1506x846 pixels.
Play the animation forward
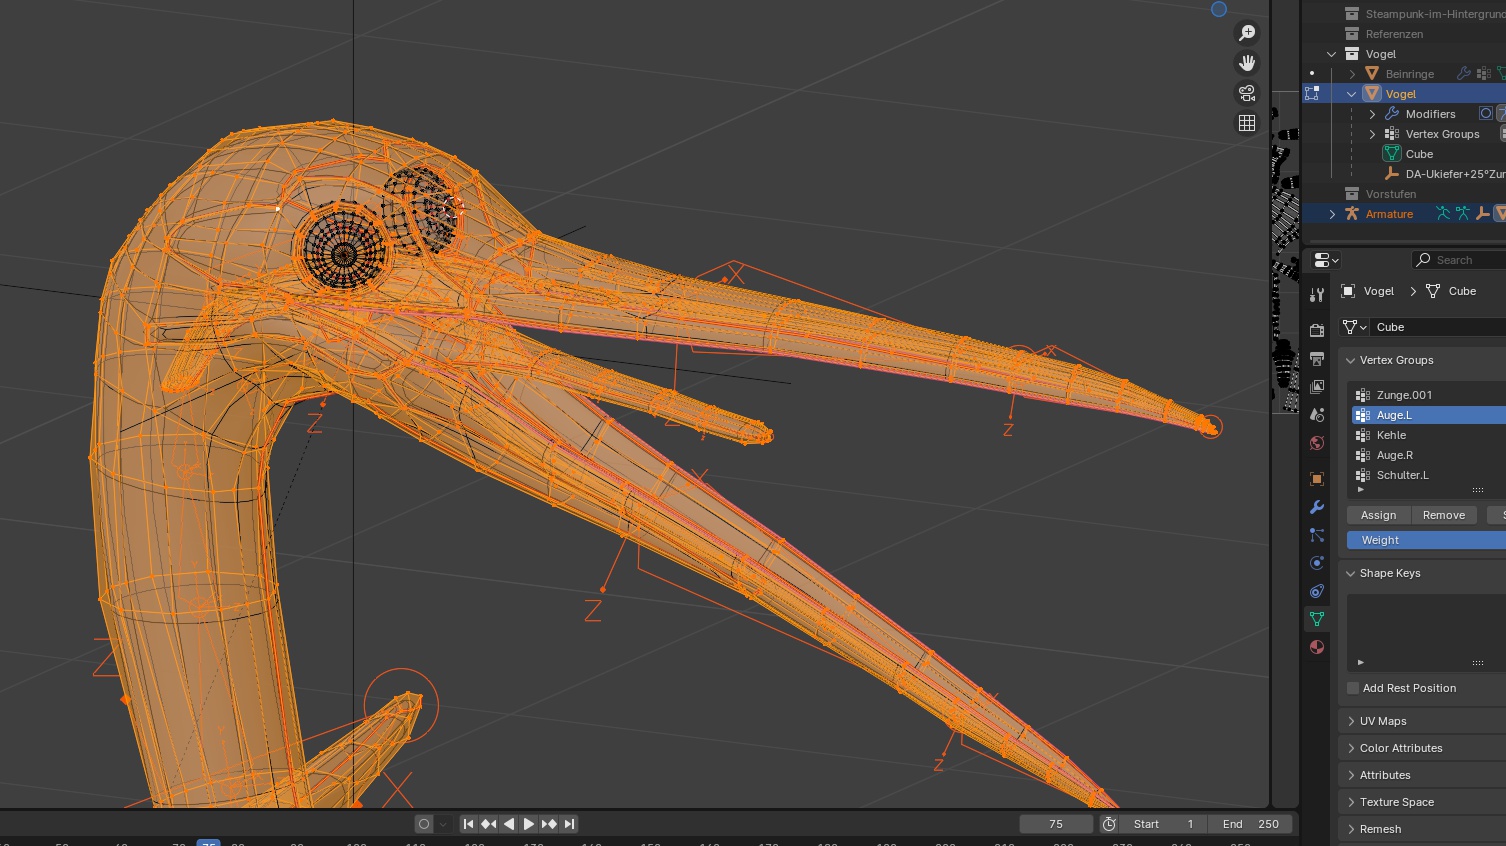529,824
